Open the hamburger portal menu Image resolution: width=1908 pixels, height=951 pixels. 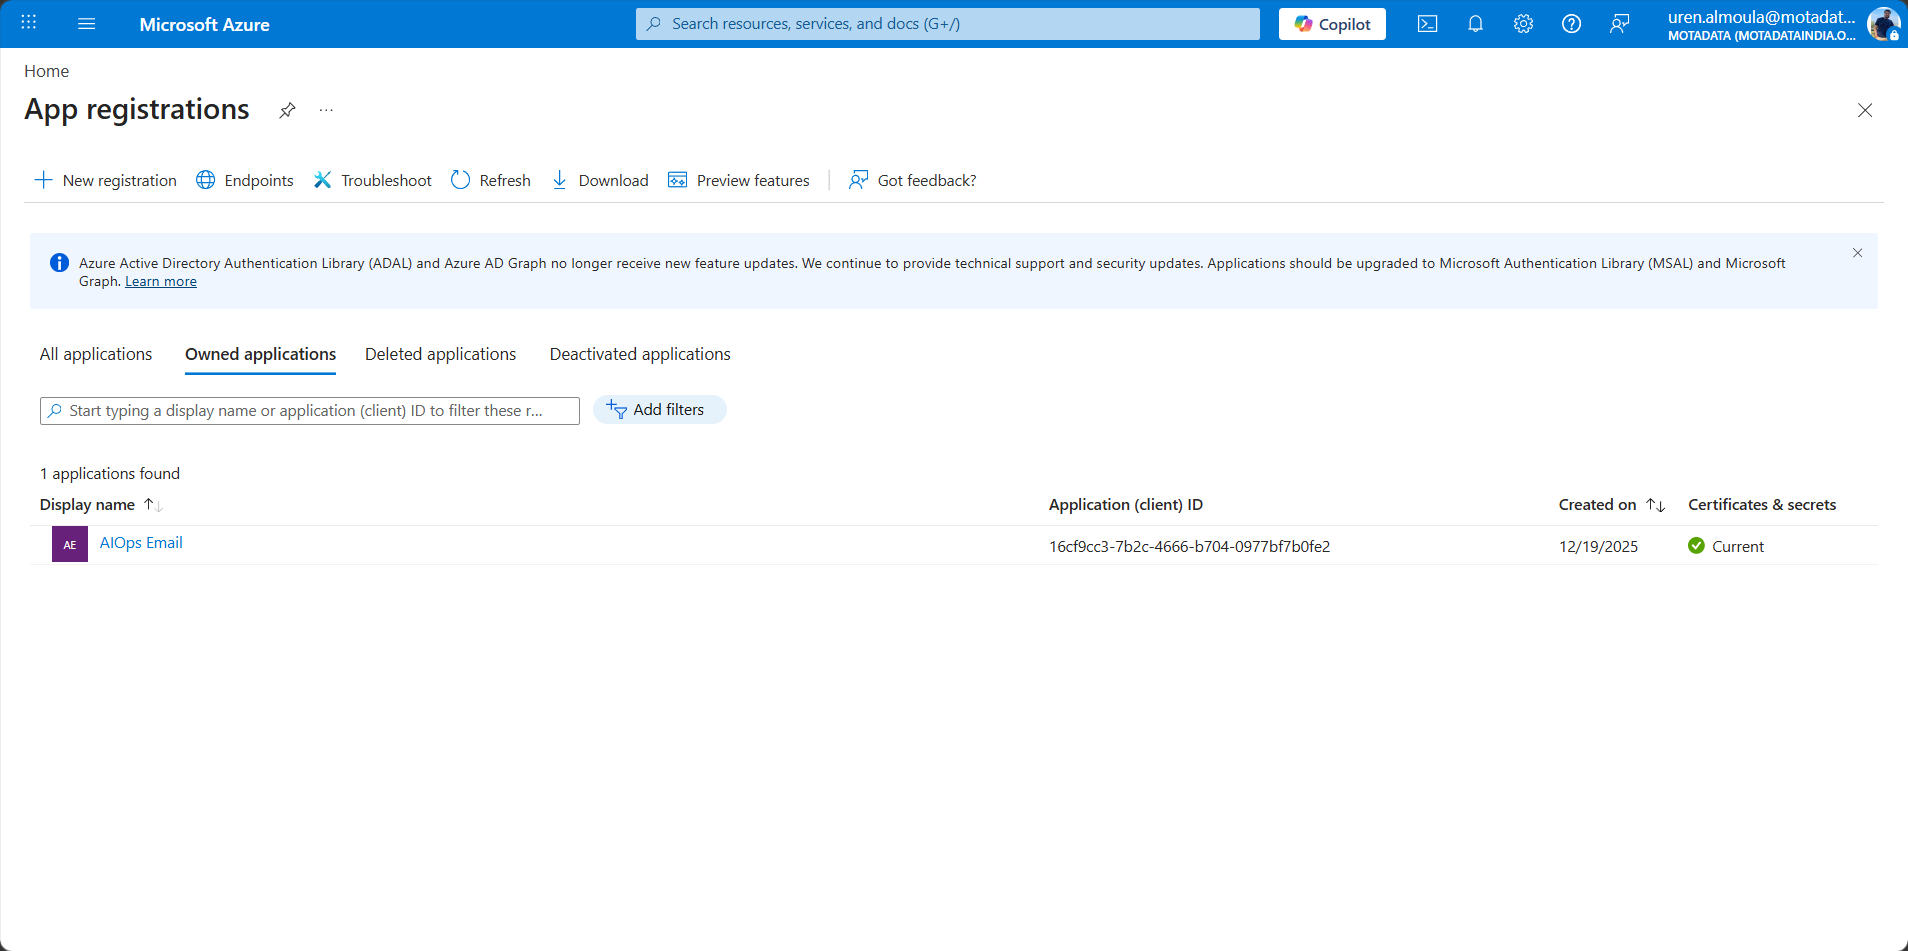click(x=87, y=23)
